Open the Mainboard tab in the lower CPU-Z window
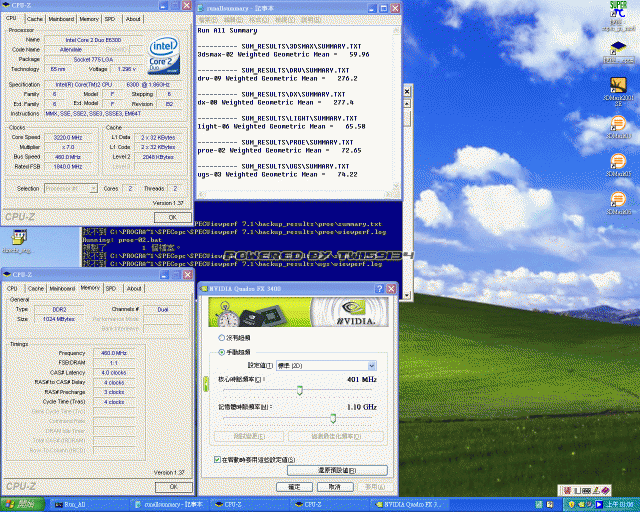640x512 pixels. (62, 288)
